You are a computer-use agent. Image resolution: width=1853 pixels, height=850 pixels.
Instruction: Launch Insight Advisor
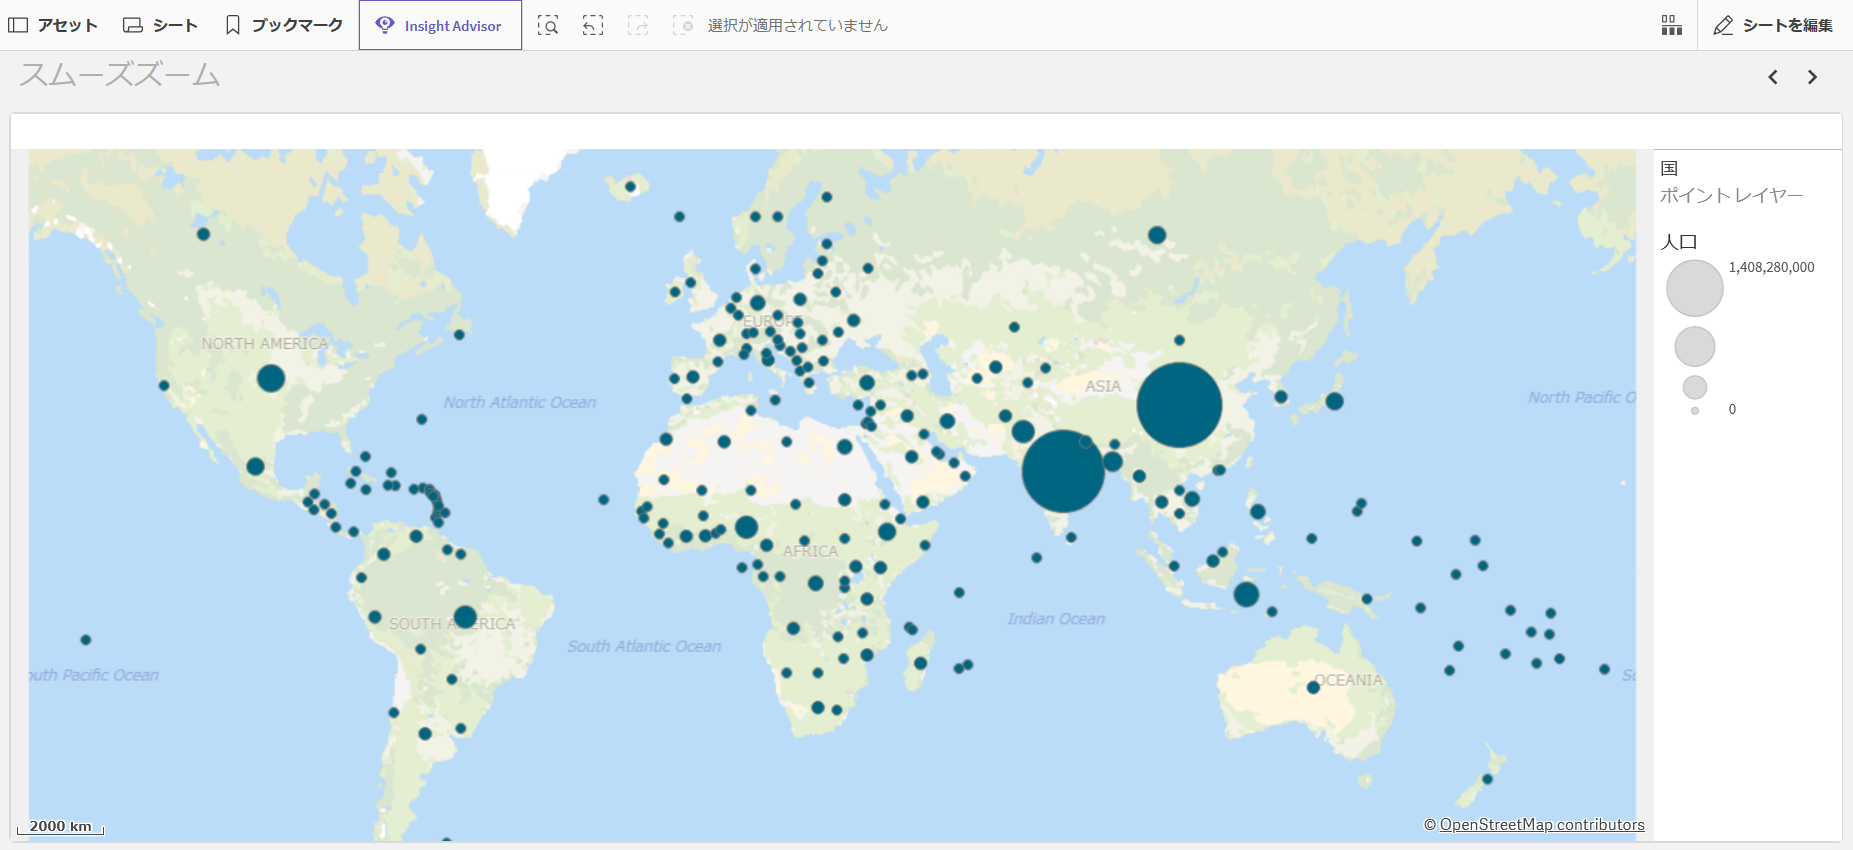[x=440, y=25]
